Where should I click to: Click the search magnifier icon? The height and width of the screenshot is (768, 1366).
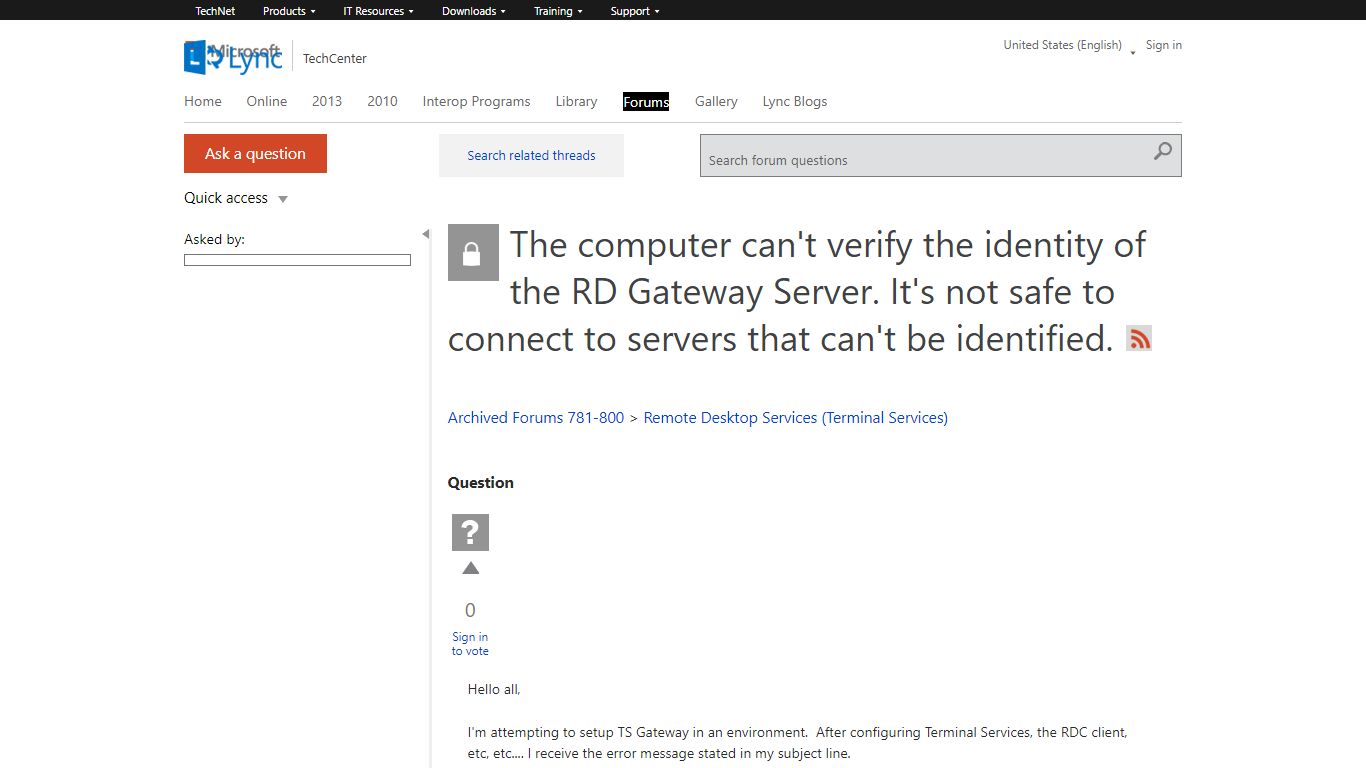tap(1162, 152)
